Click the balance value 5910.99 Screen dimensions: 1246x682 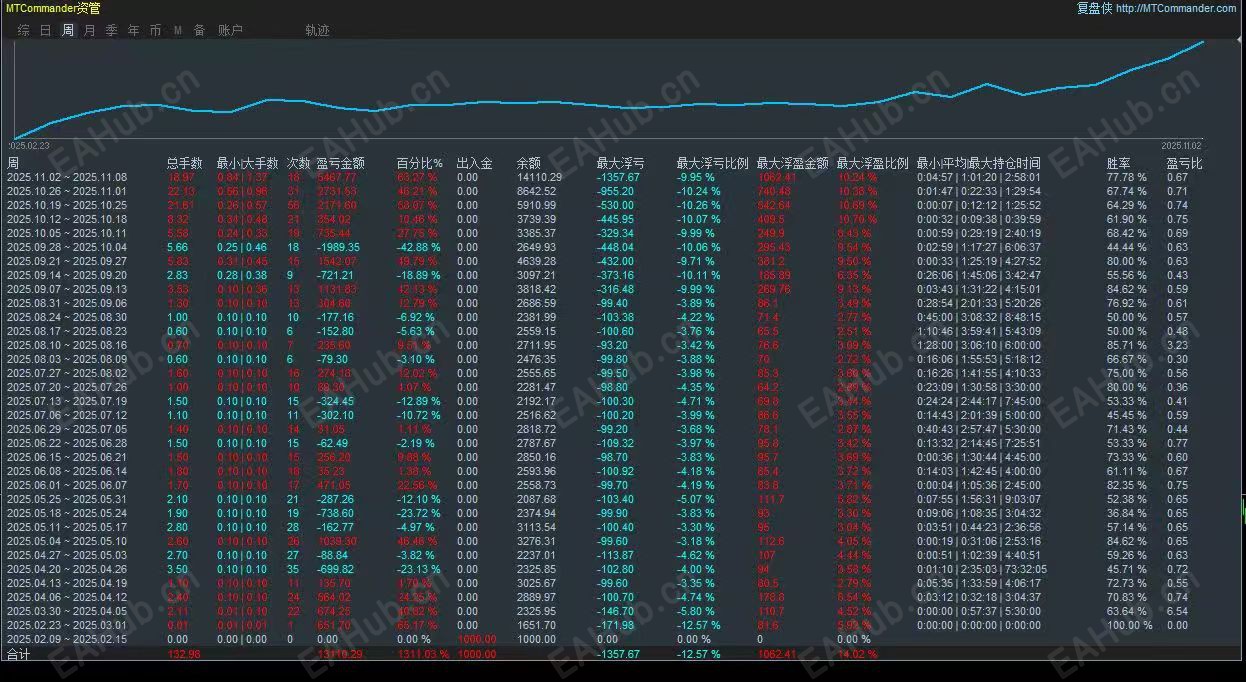(536, 205)
